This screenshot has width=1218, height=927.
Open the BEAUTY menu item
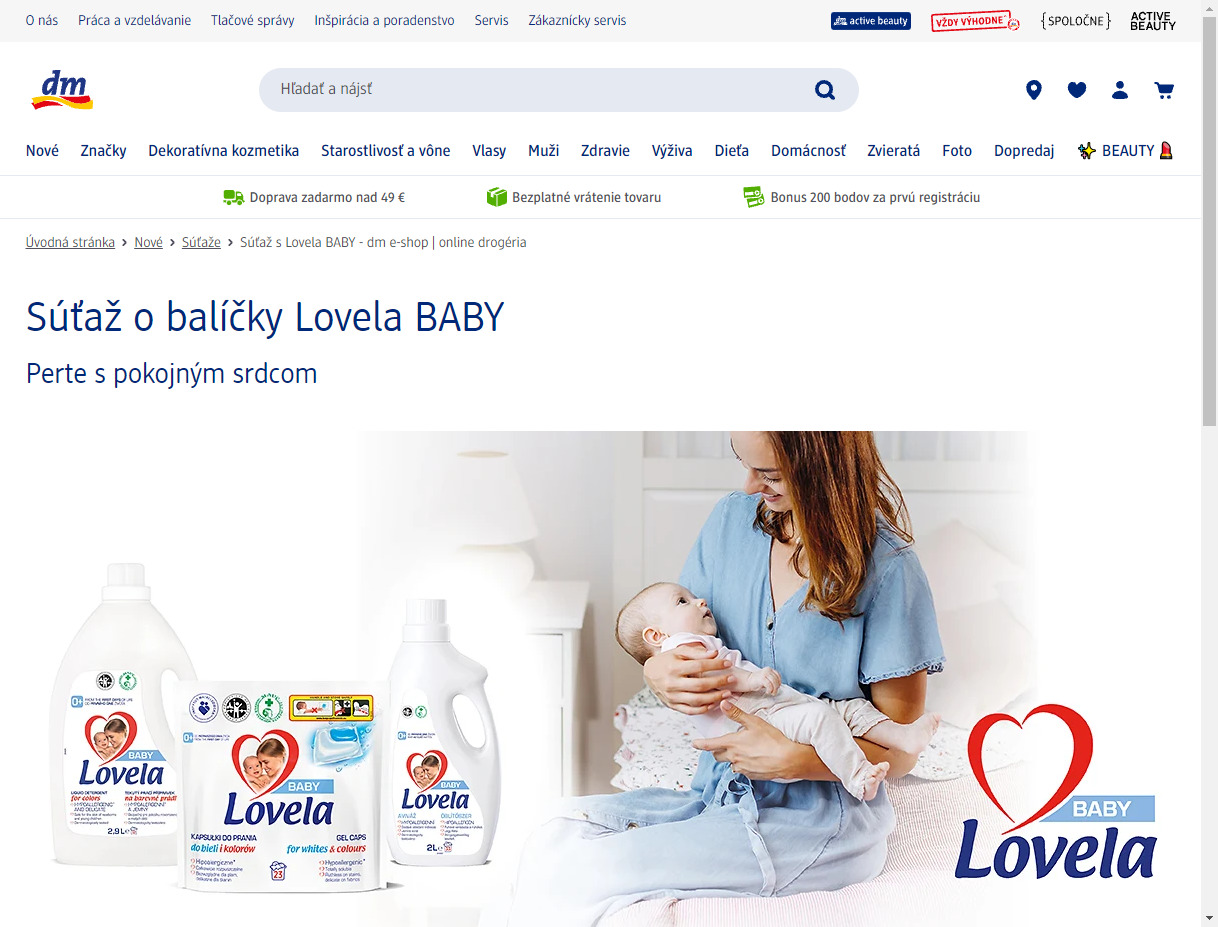click(x=1125, y=151)
